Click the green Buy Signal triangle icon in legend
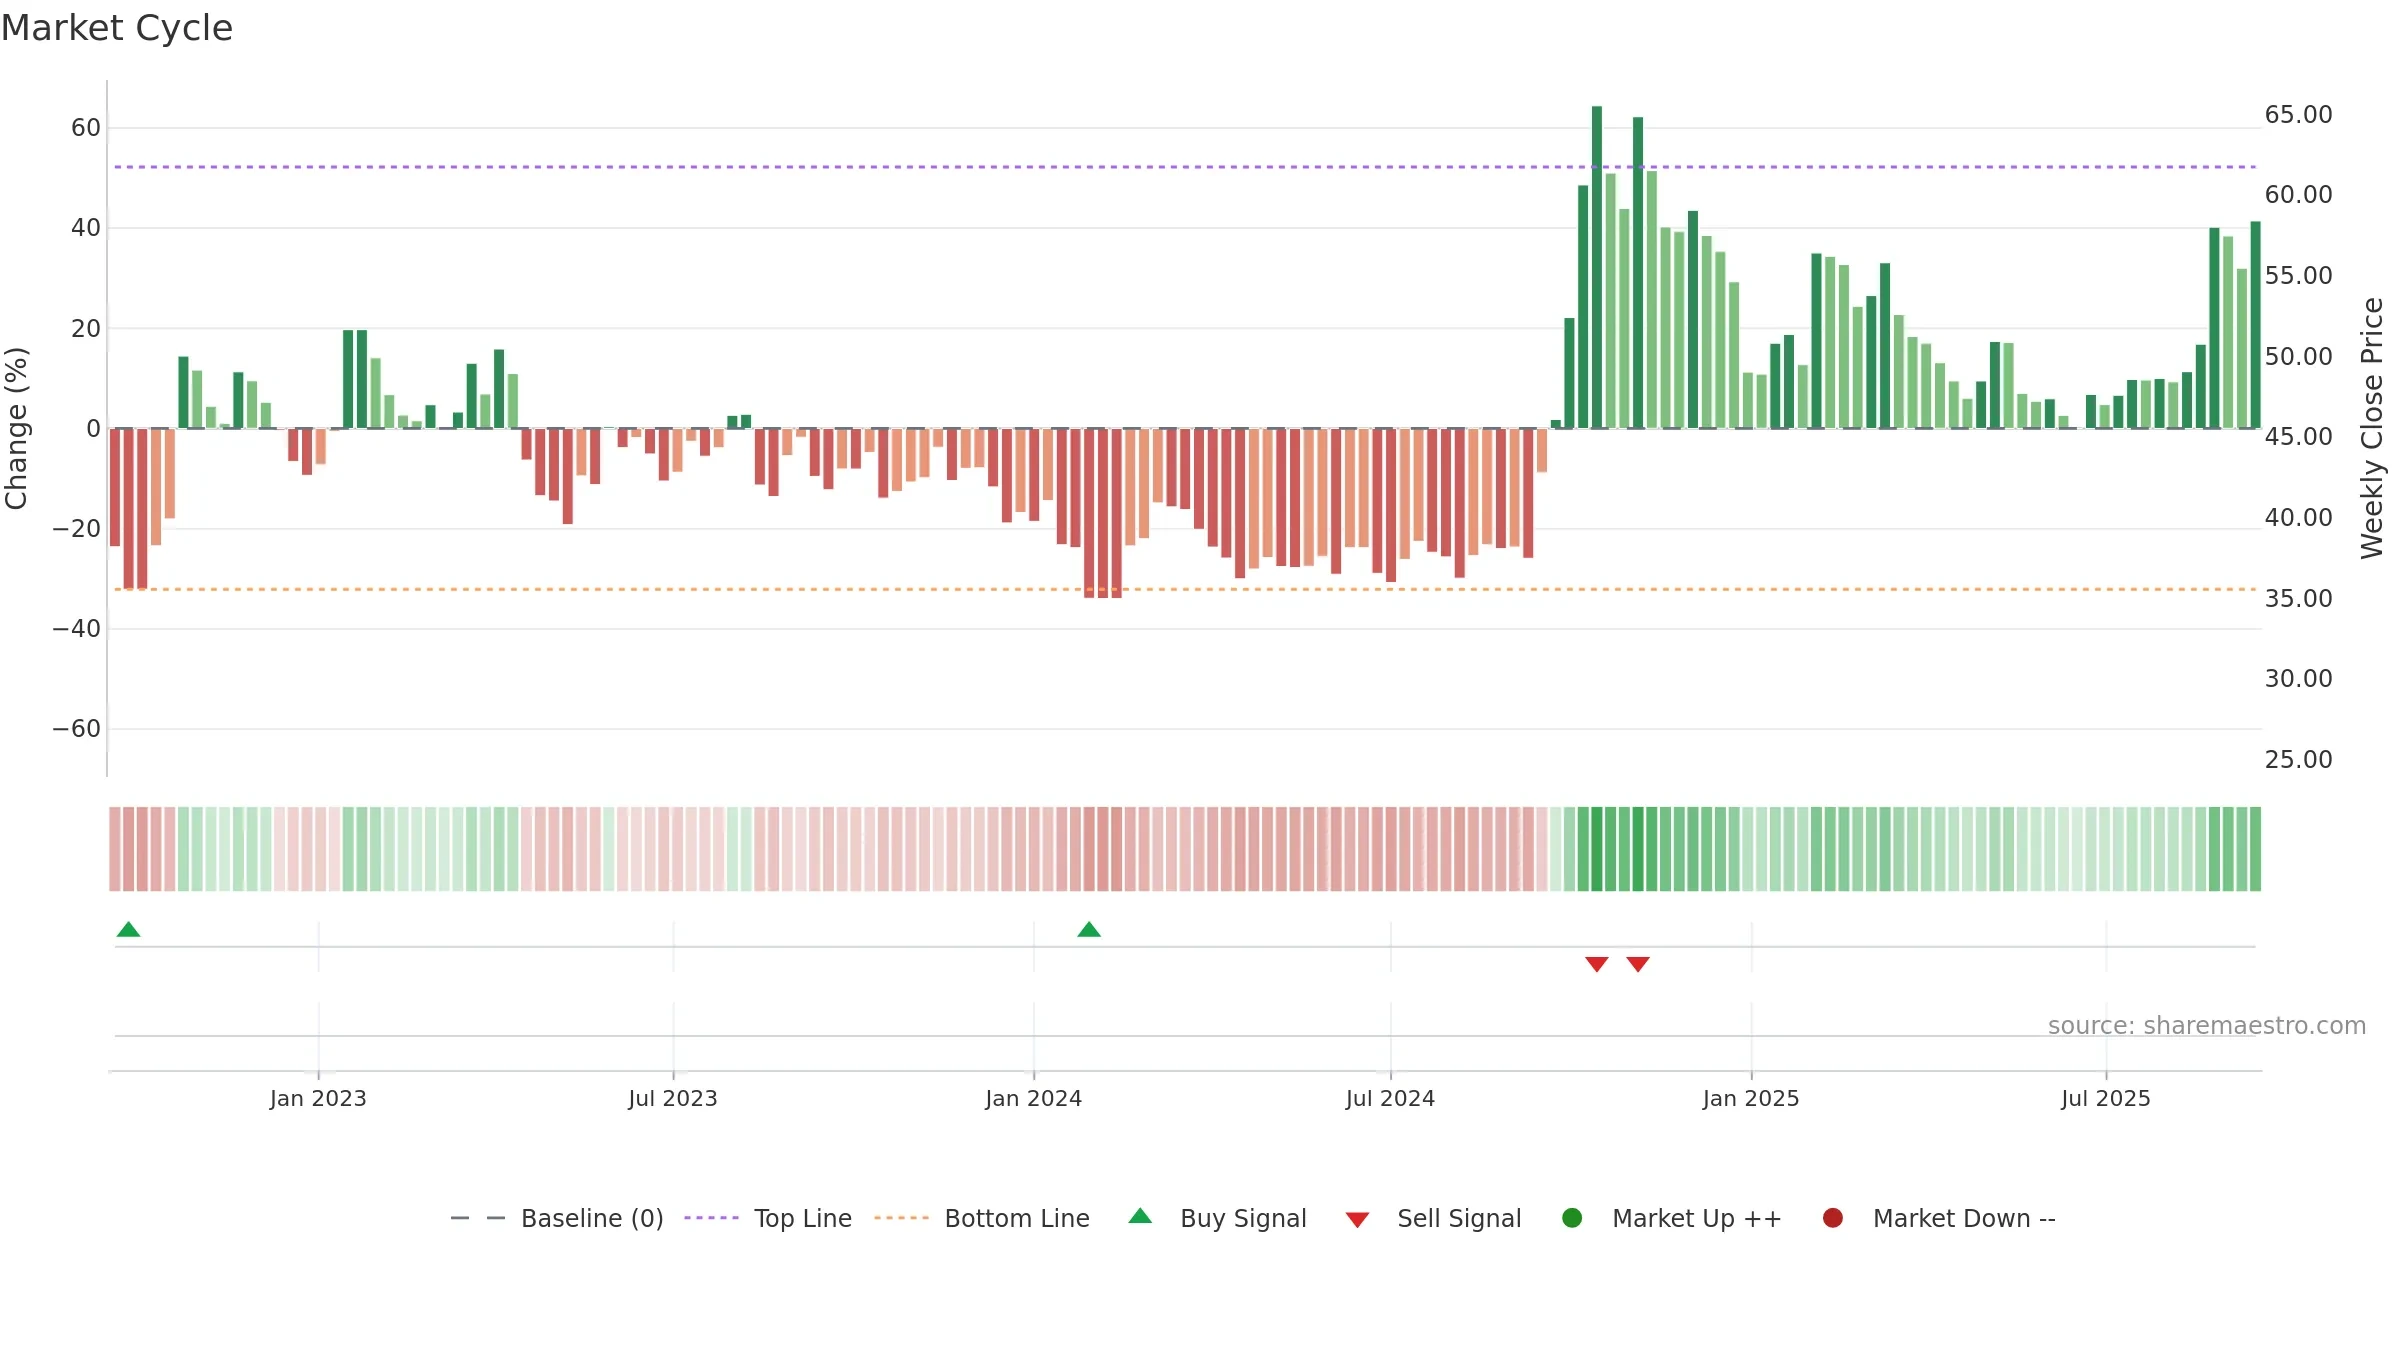This screenshot has width=2400, height=1350. click(x=1140, y=1216)
